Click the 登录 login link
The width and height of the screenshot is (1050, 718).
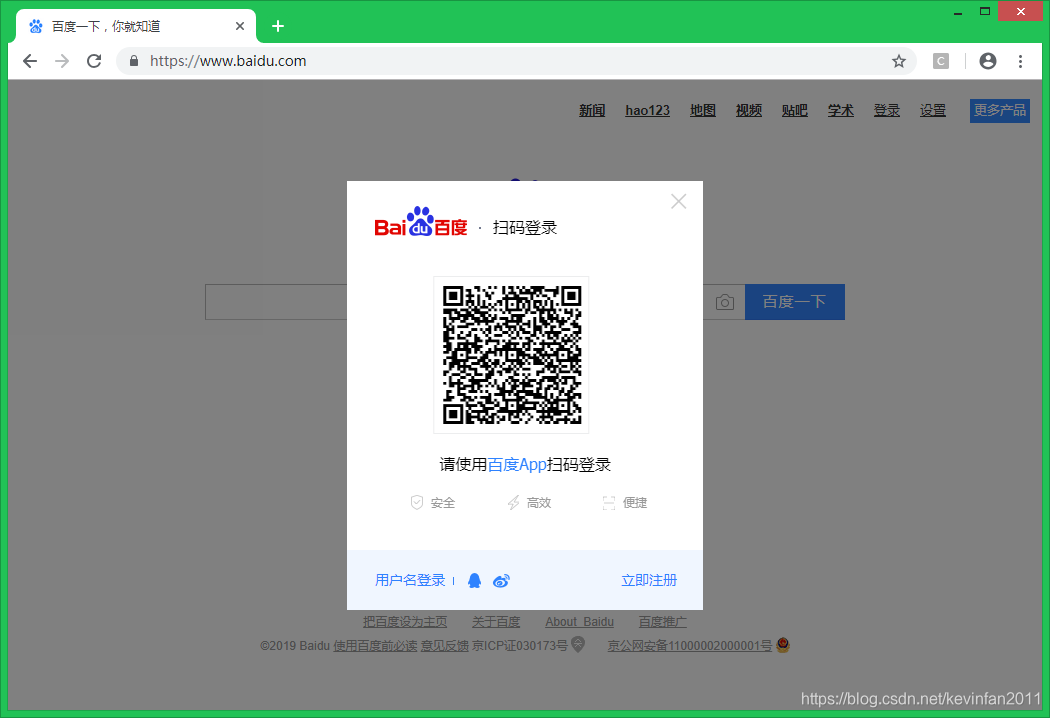click(887, 111)
